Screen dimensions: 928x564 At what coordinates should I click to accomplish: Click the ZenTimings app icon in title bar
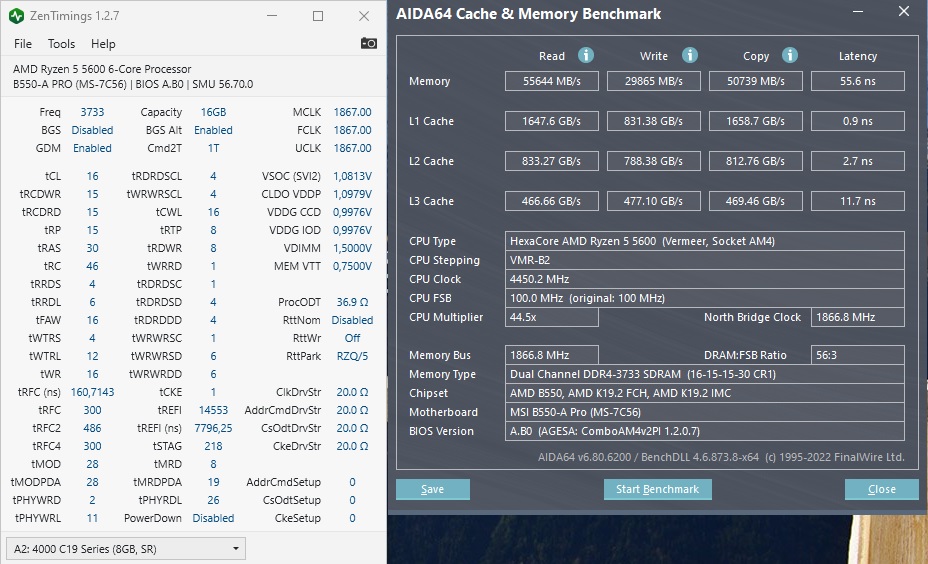(x=17, y=16)
